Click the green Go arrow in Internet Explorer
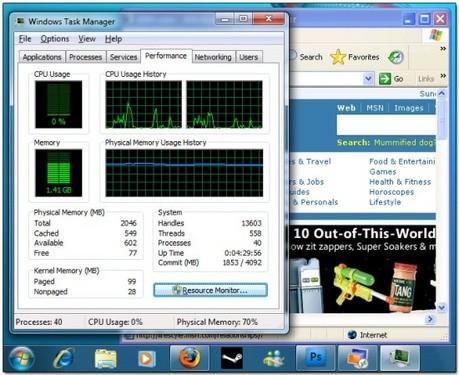This screenshot has width=459, height=375. [385, 79]
